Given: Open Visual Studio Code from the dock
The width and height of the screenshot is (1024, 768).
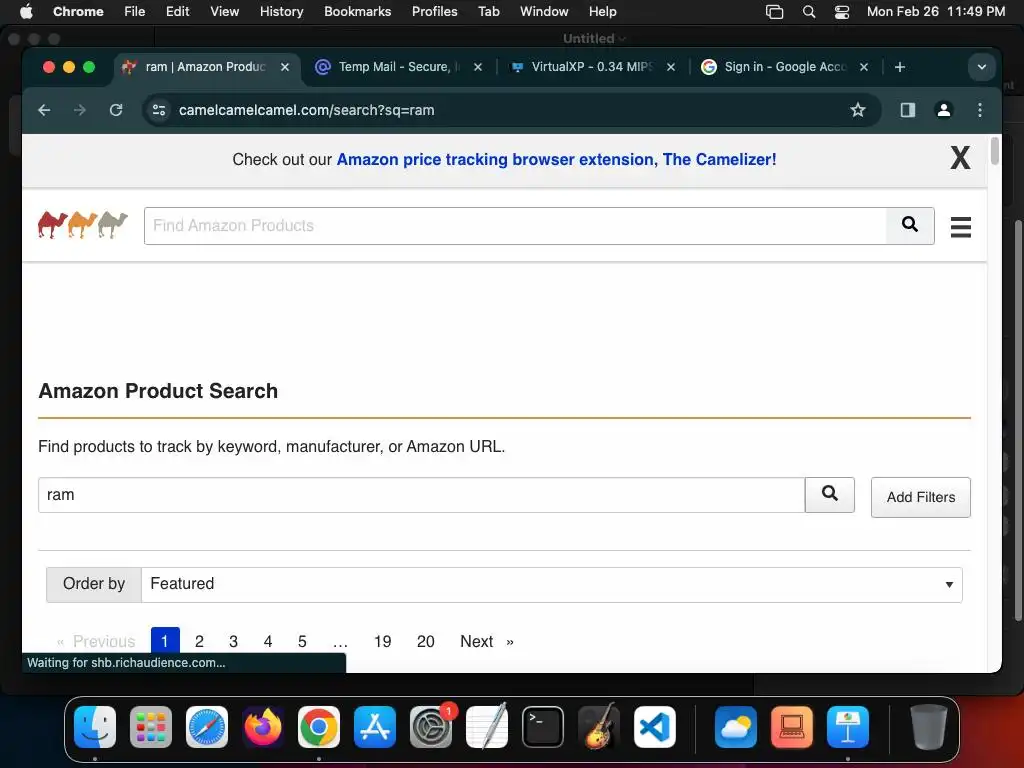Looking at the screenshot, I should coord(655,727).
